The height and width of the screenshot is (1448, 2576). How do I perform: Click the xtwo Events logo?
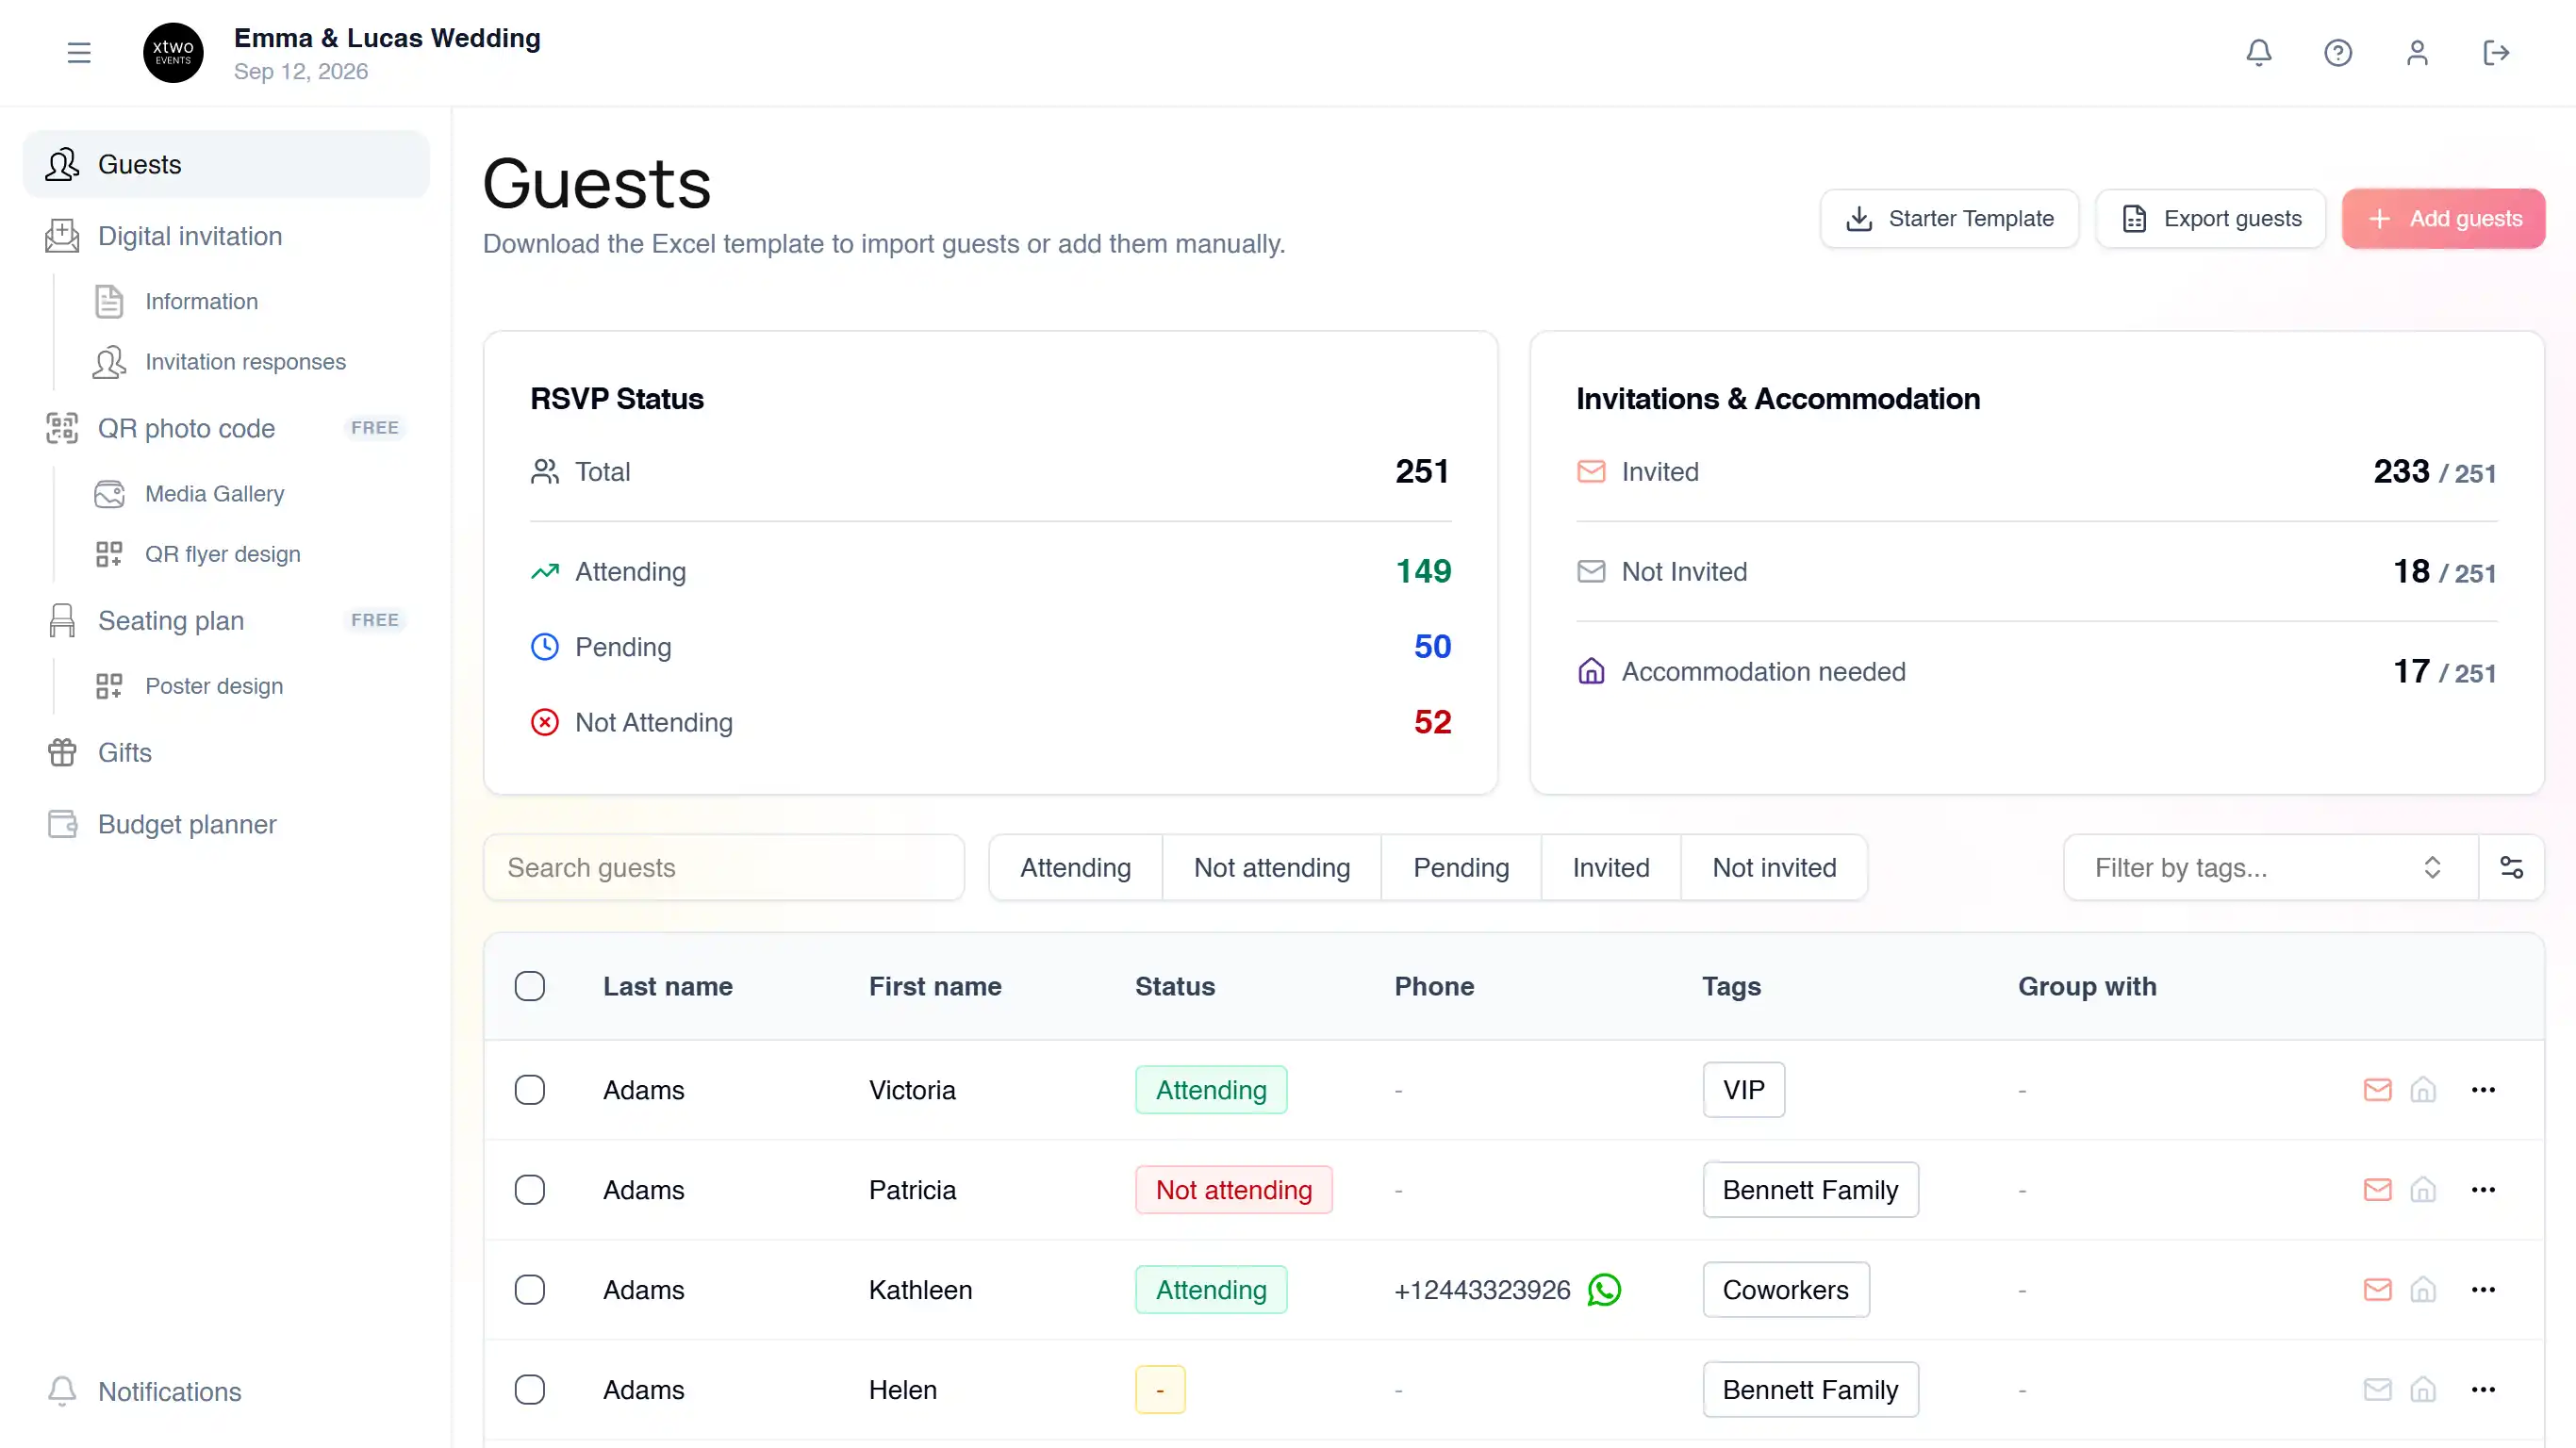[x=173, y=53]
